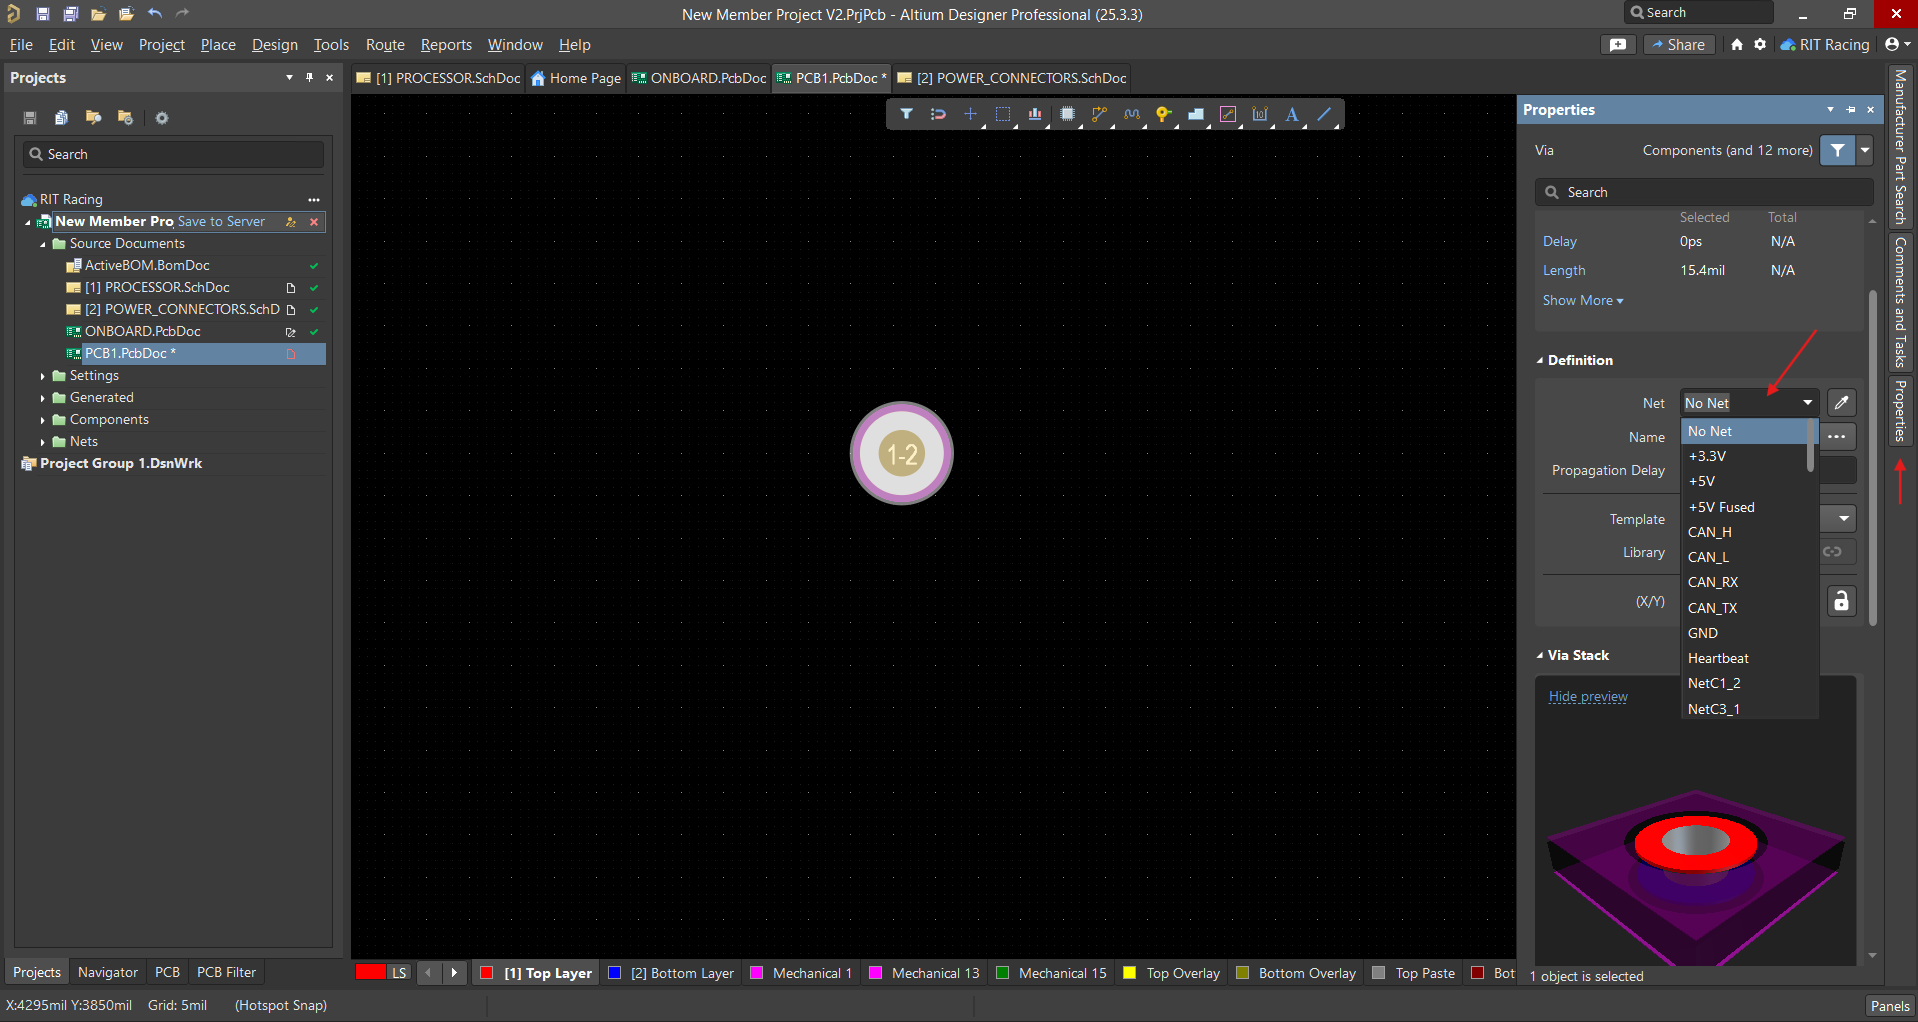Expand the Generated folder in project tree
This screenshot has width=1918, height=1022.
pyautogui.click(x=43, y=398)
